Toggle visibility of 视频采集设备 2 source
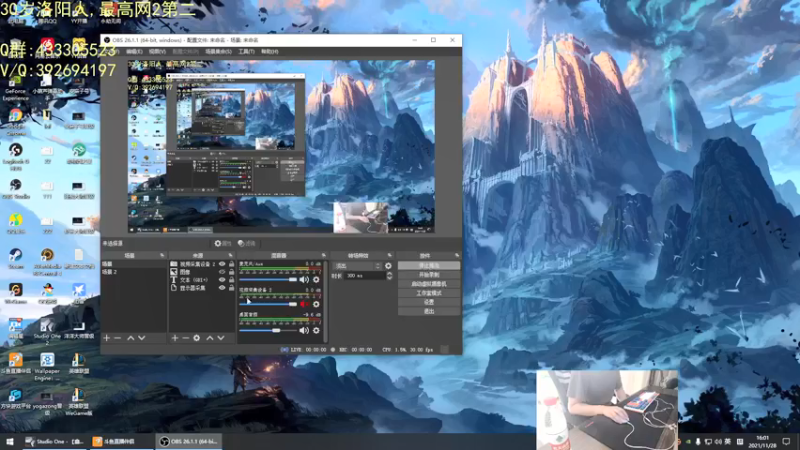This screenshot has height=450, width=800. click(222, 264)
